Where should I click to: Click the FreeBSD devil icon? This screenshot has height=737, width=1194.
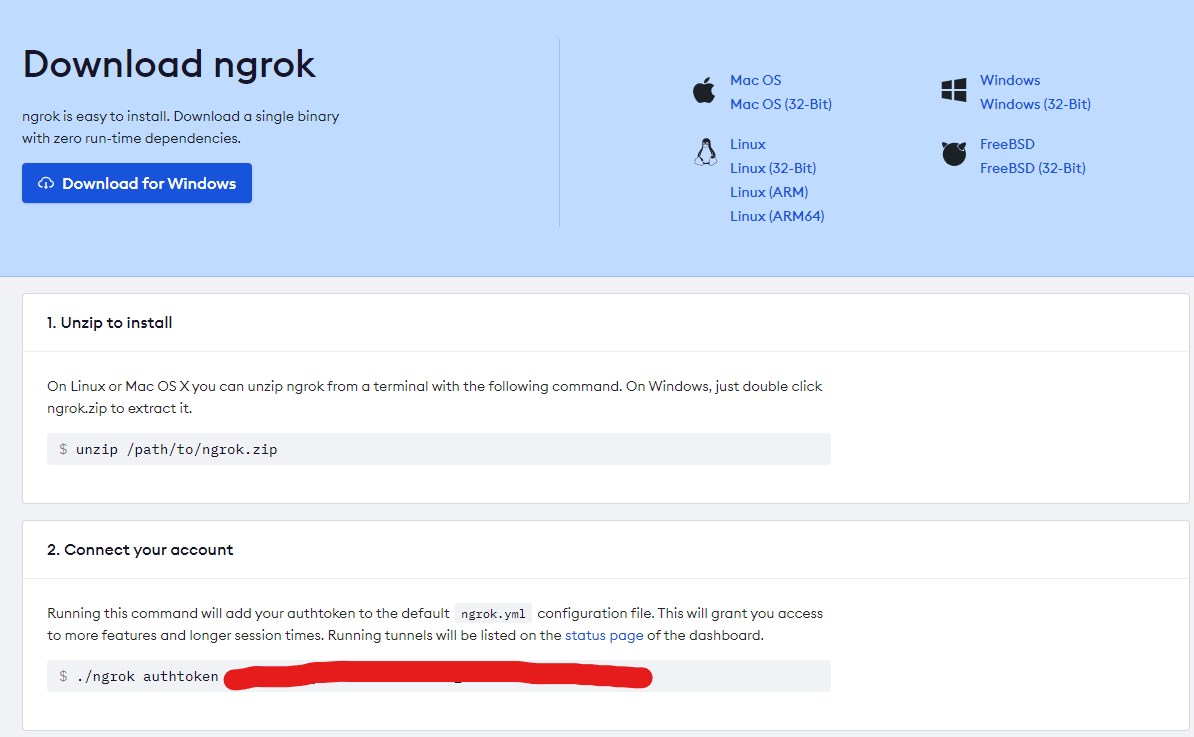point(953,154)
